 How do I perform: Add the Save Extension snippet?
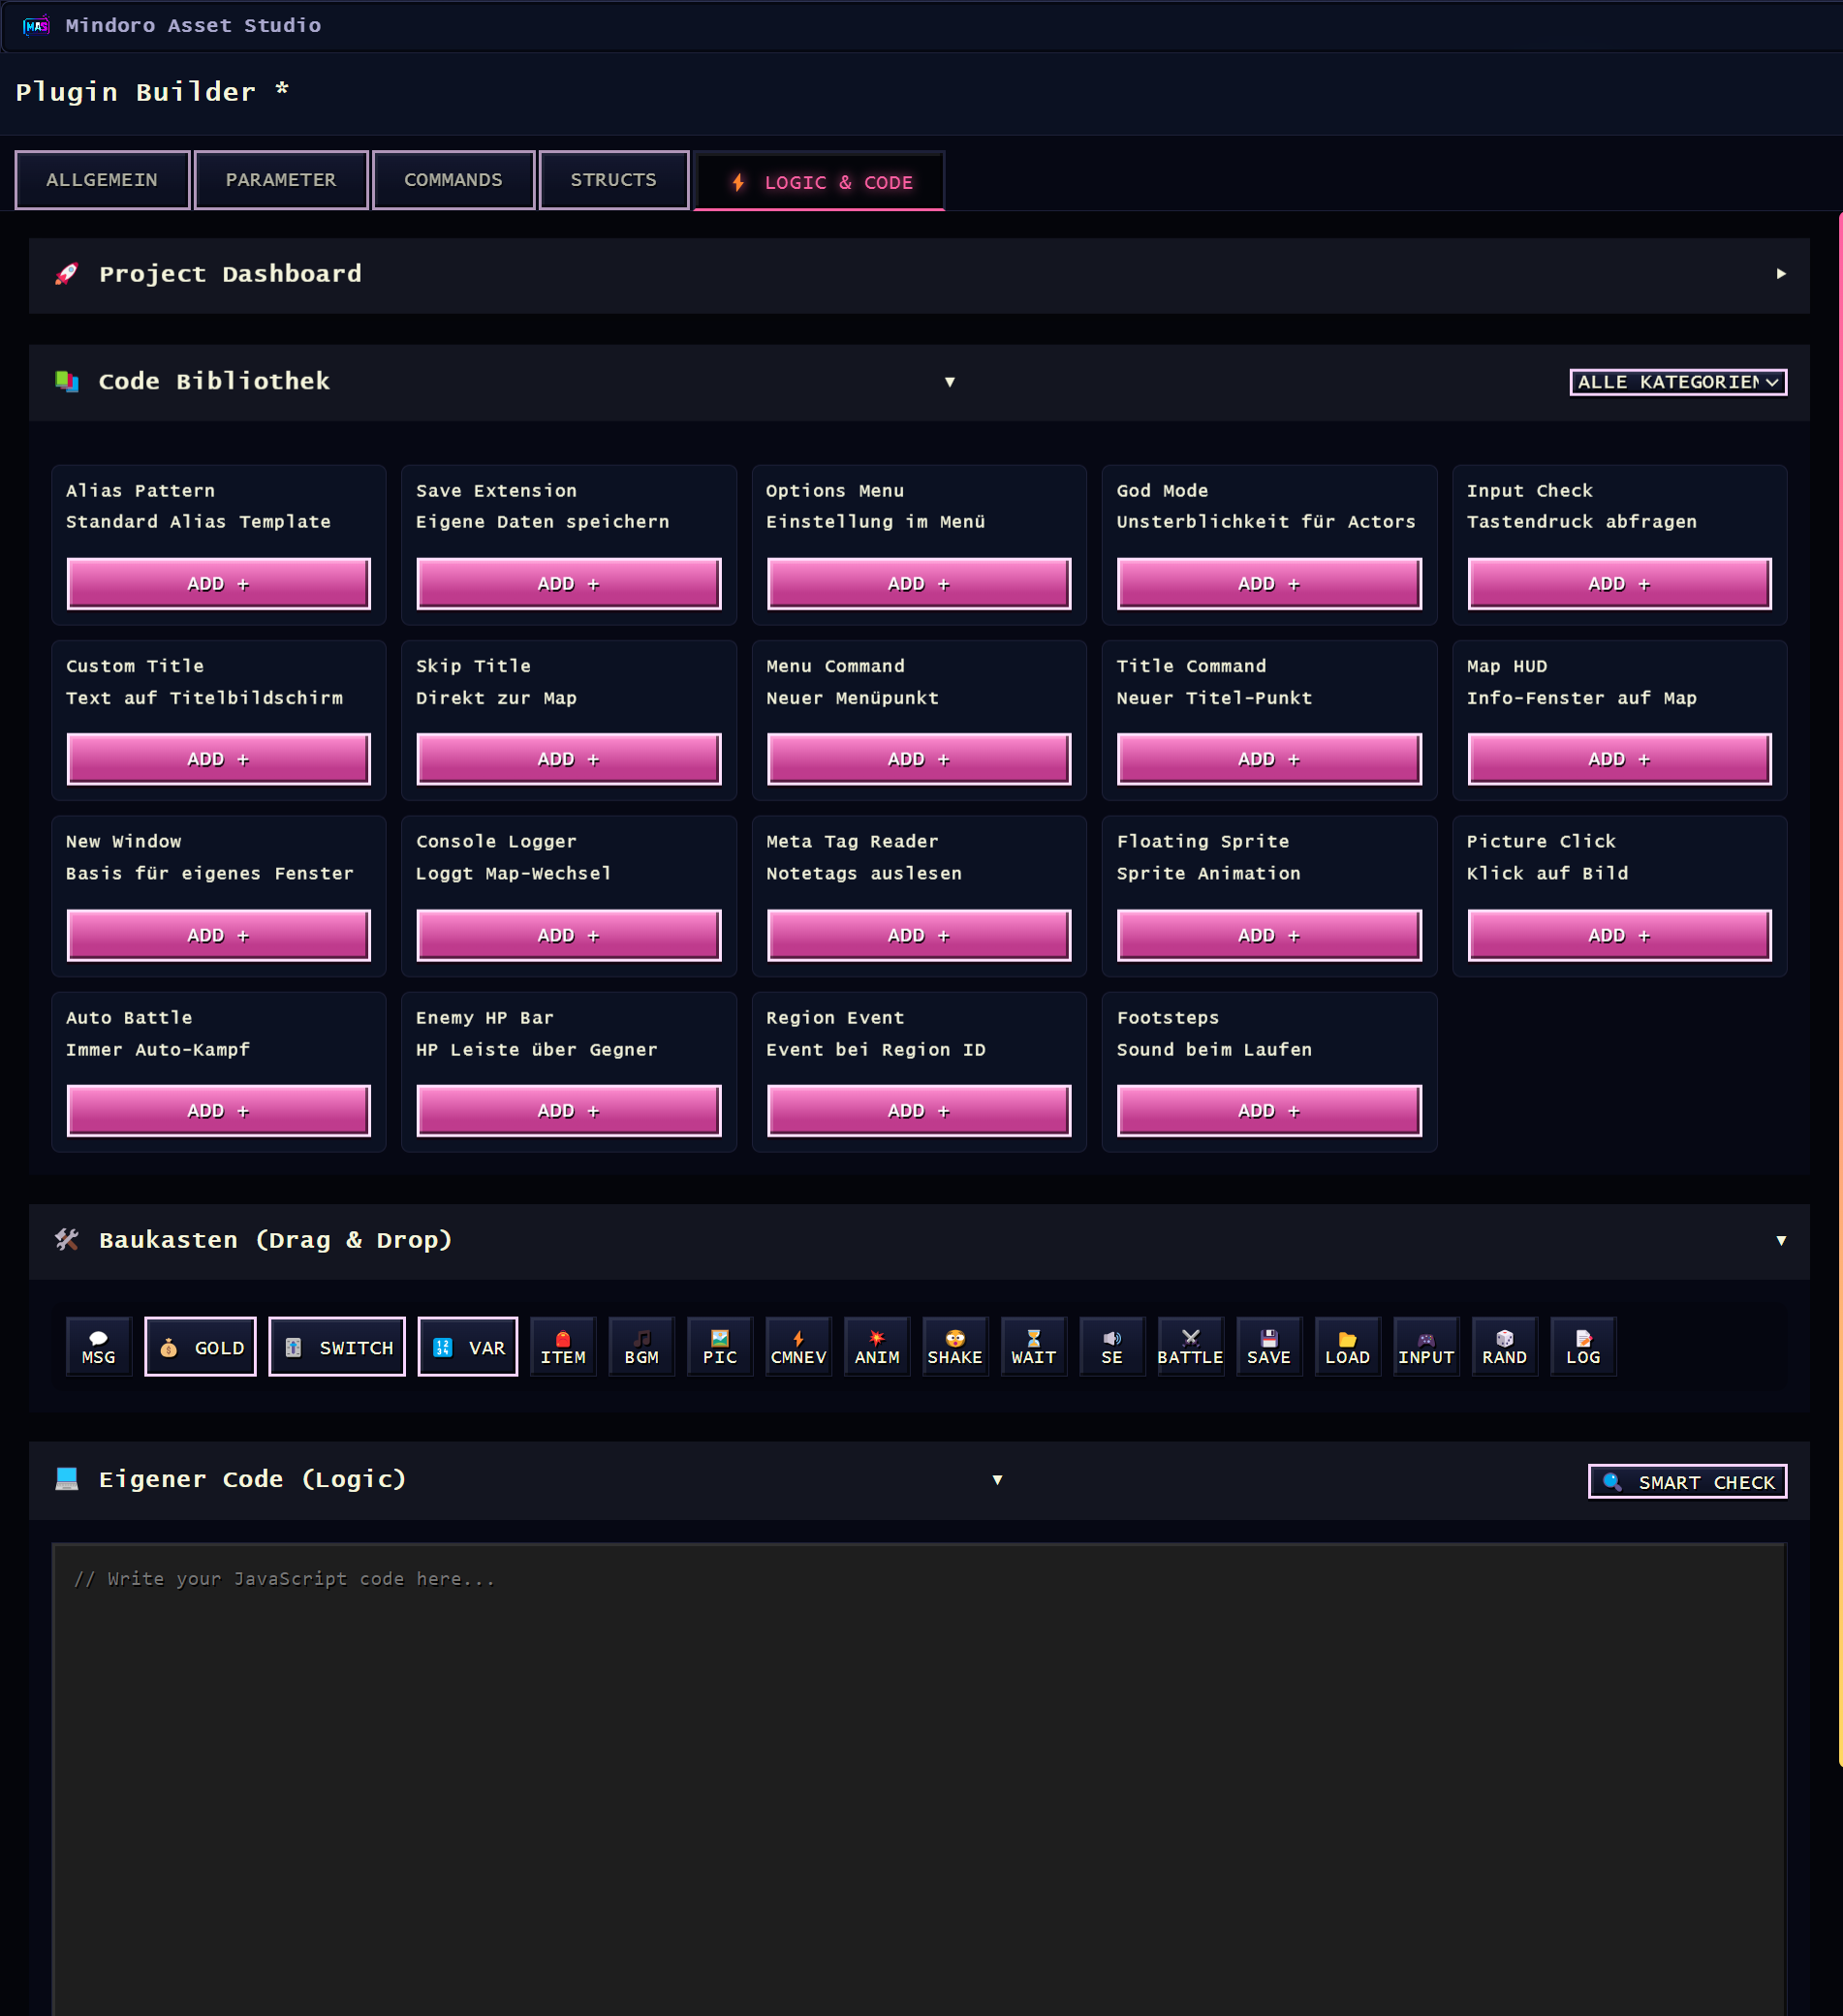point(569,584)
